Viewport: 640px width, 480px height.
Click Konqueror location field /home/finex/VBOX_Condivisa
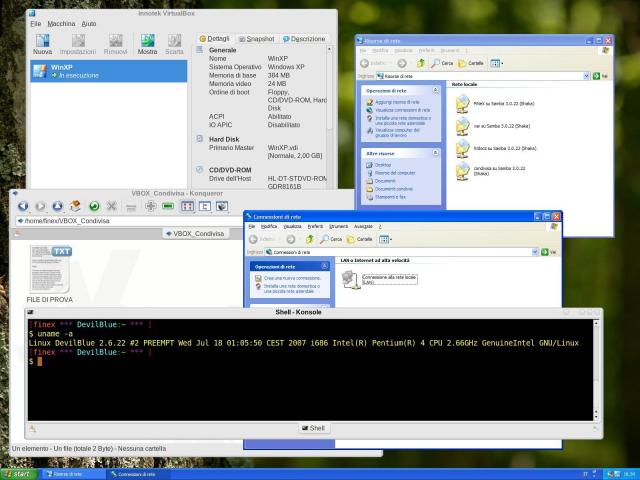point(131,221)
